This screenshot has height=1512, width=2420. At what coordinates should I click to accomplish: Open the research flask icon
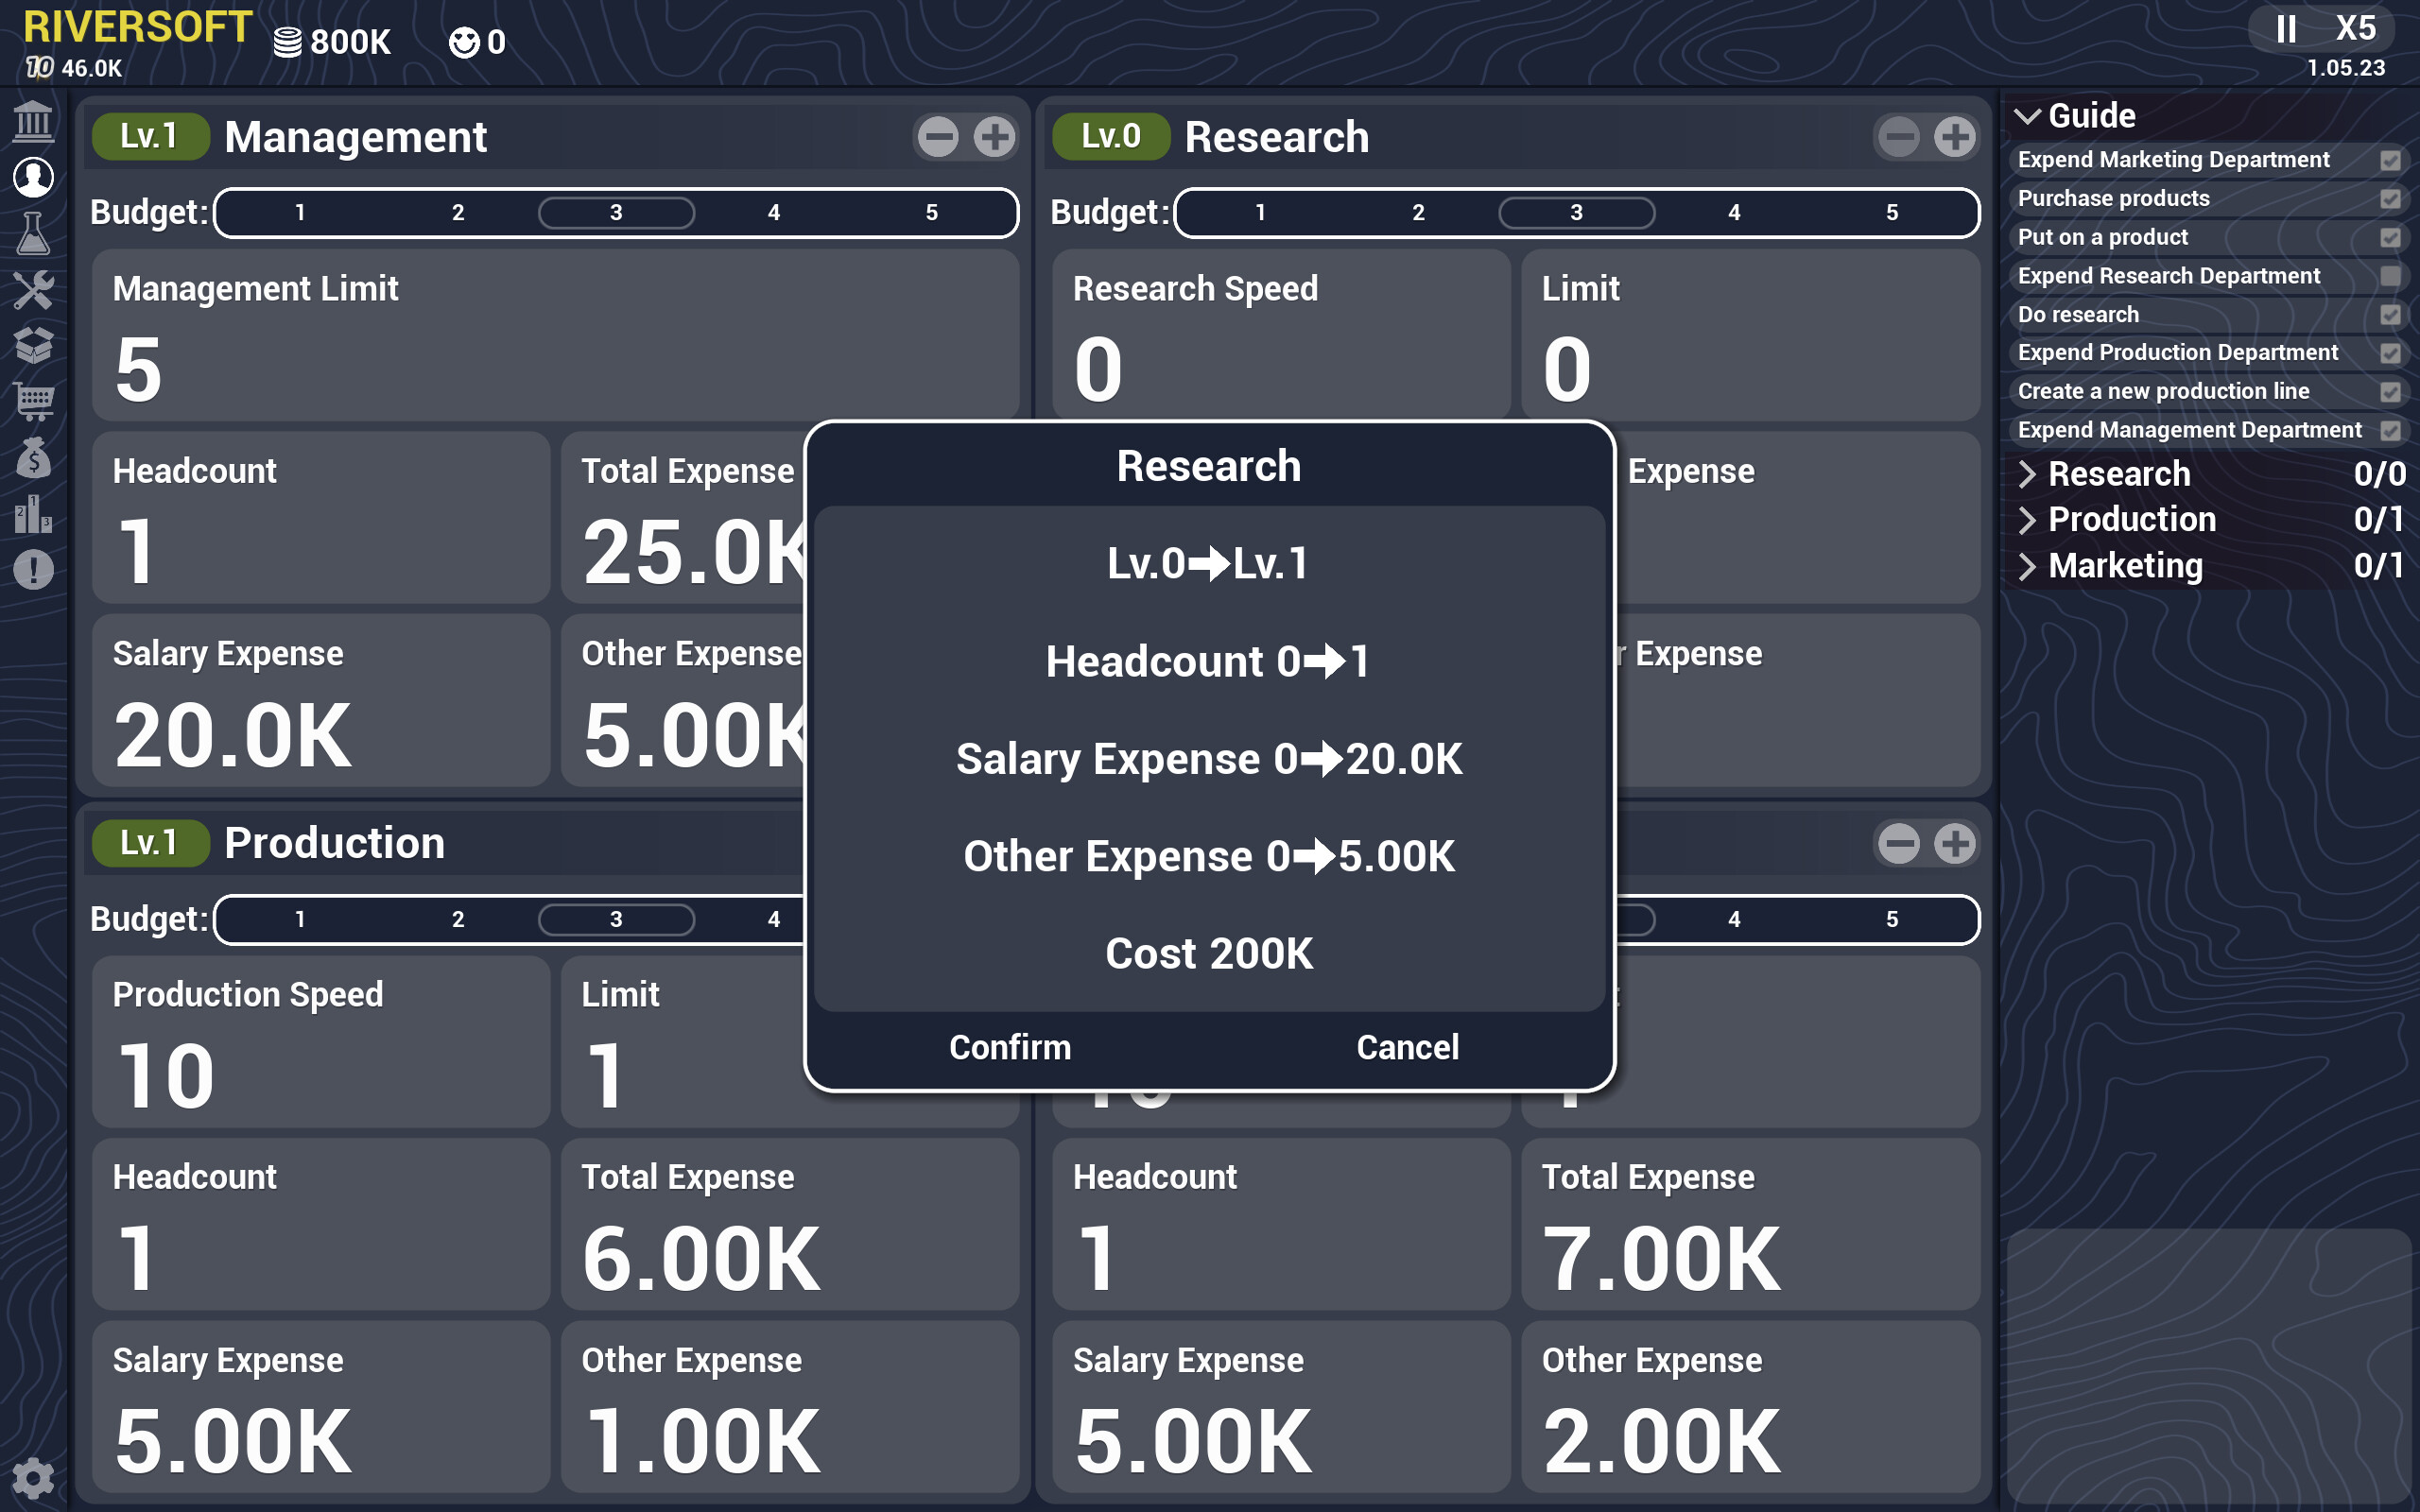(33, 235)
